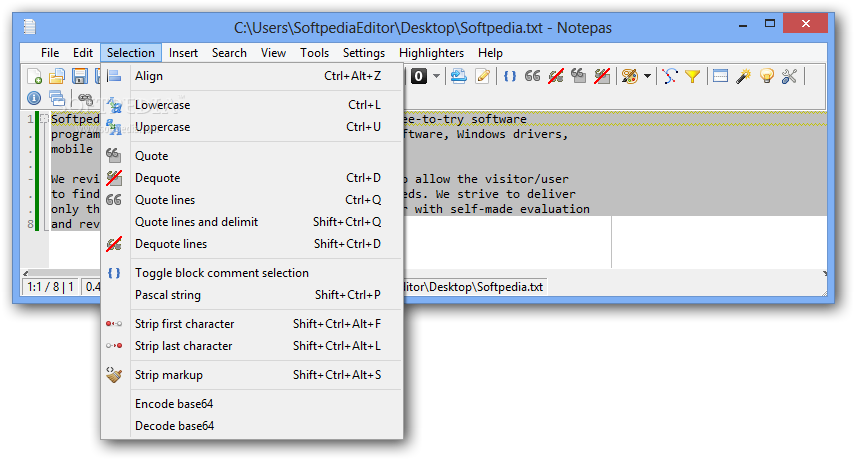Select Quote lines and delimit
This screenshot has height=460, width=855.
[252, 222]
